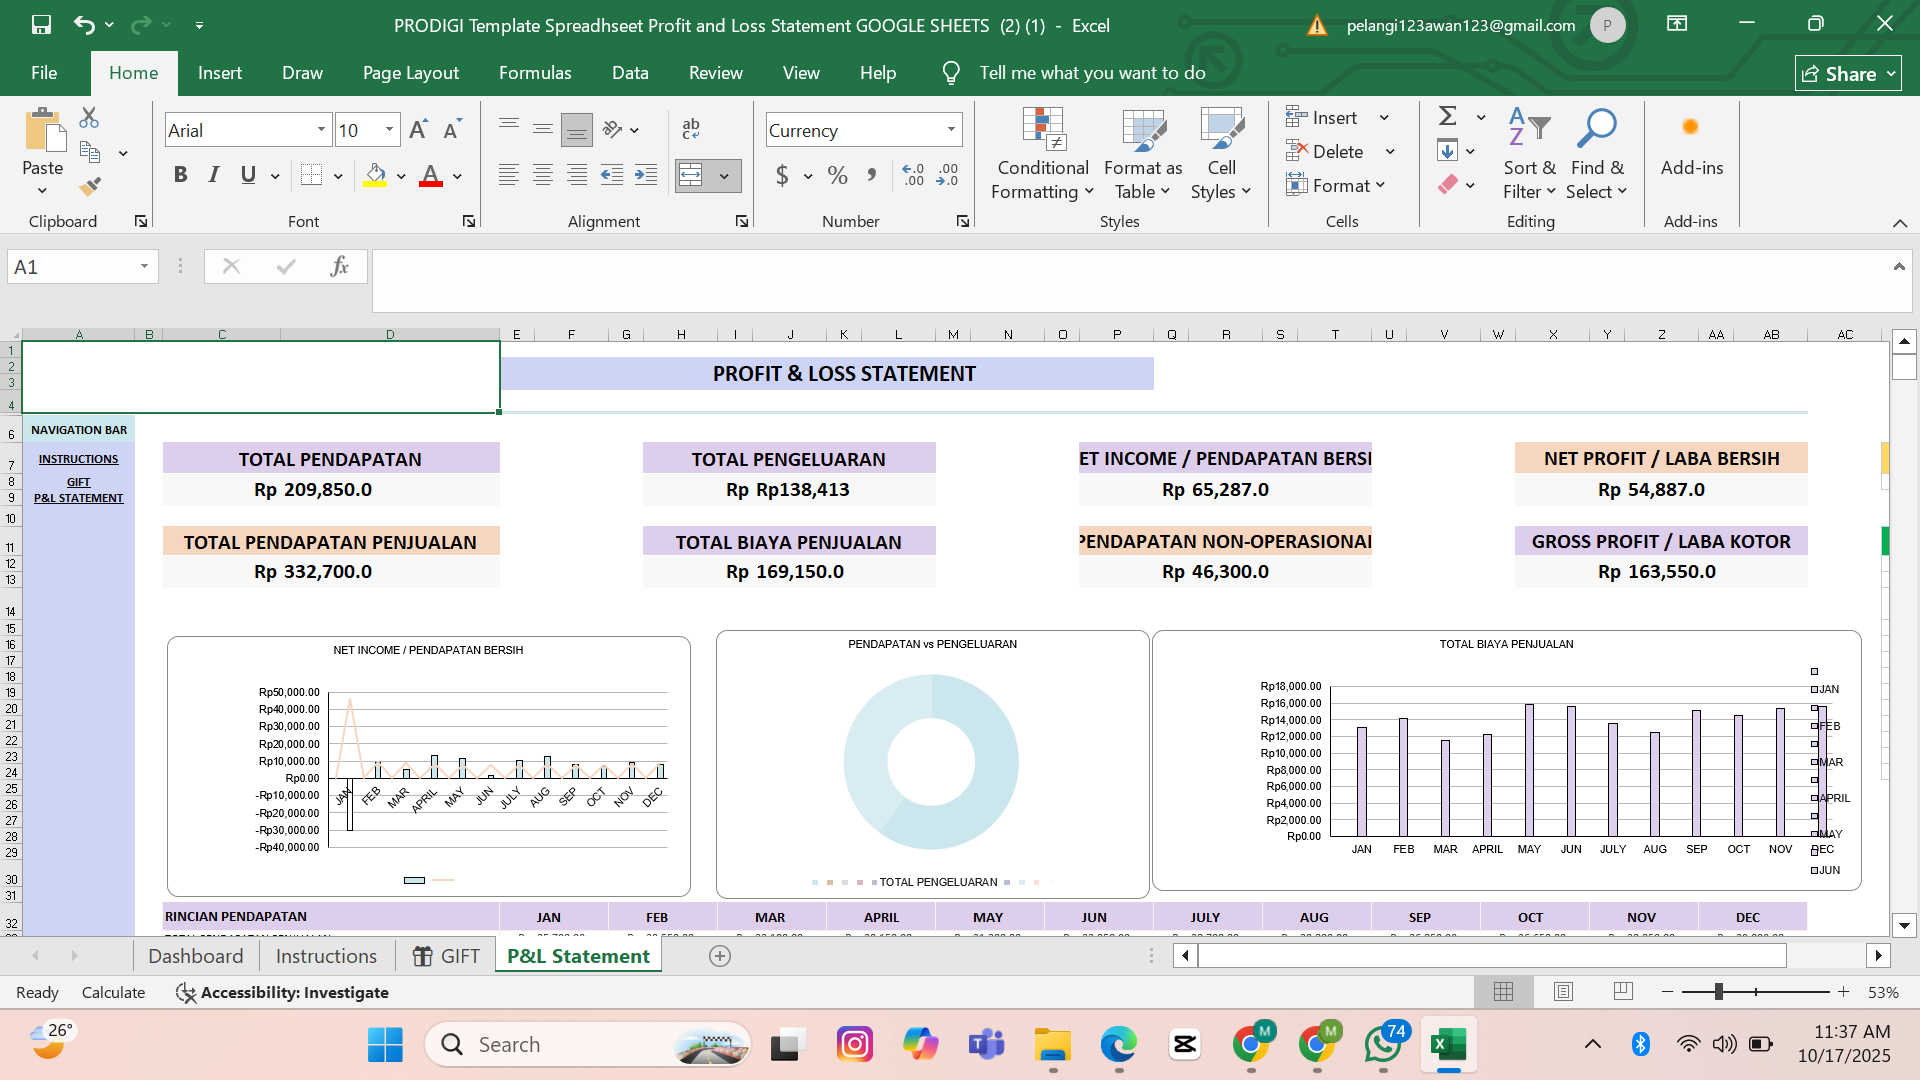1920x1080 pixels.
Task: Click the Cut scissors icon
Action: pos(89,118)
